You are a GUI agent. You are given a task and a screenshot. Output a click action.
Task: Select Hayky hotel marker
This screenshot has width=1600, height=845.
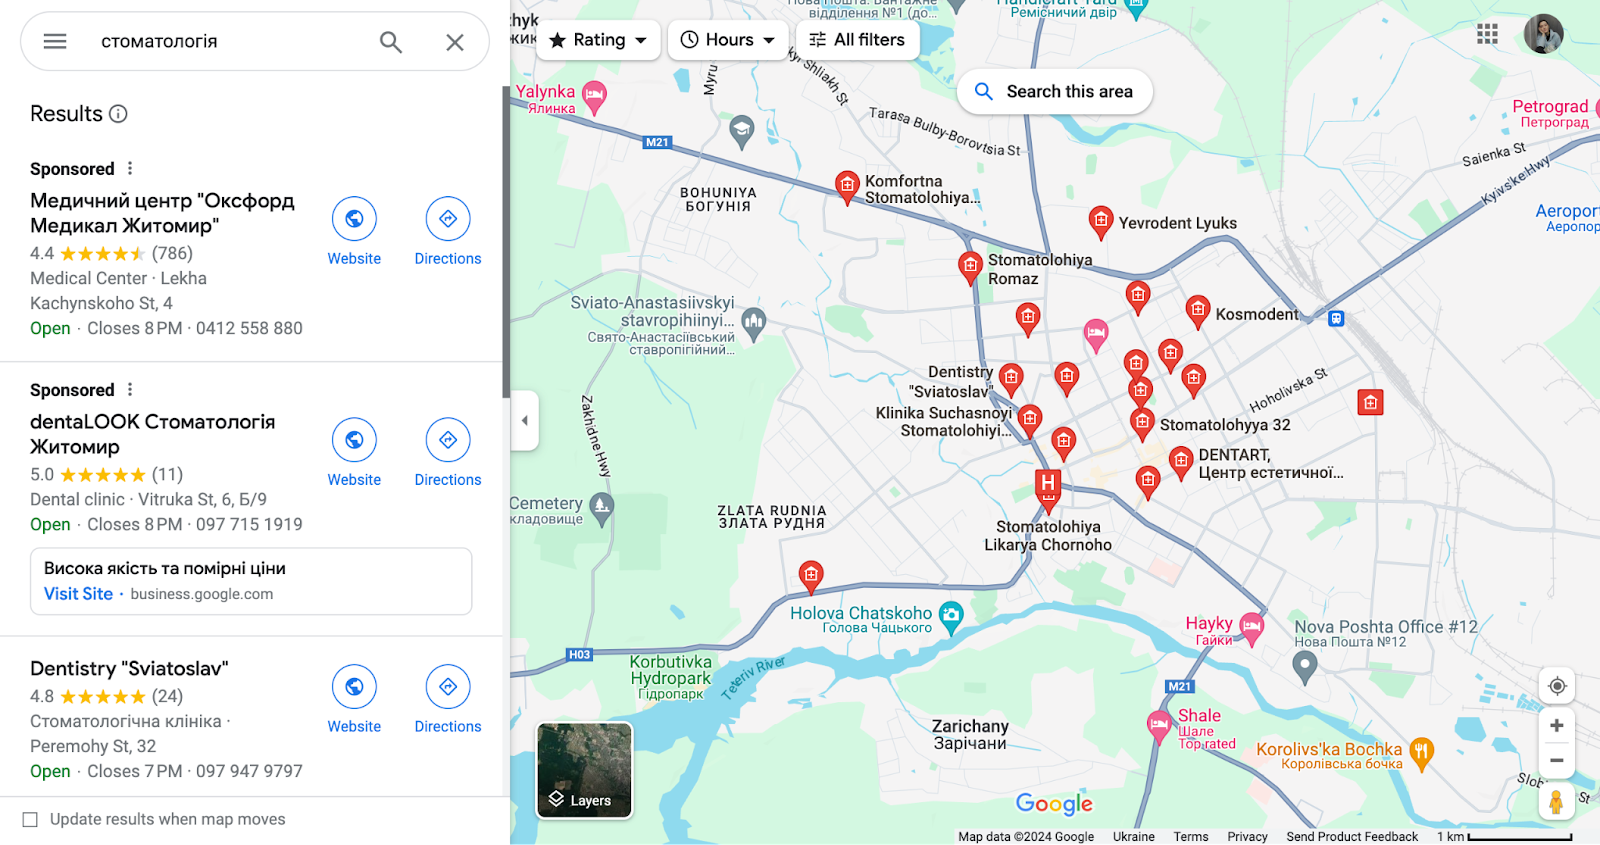[x=1252, y=628]
